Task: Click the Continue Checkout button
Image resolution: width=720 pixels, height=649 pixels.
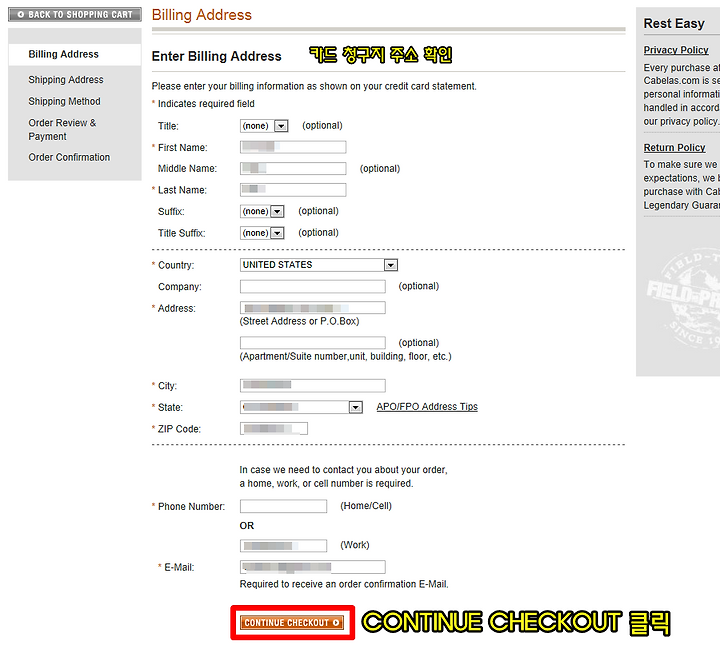Action: pos(292,623)
